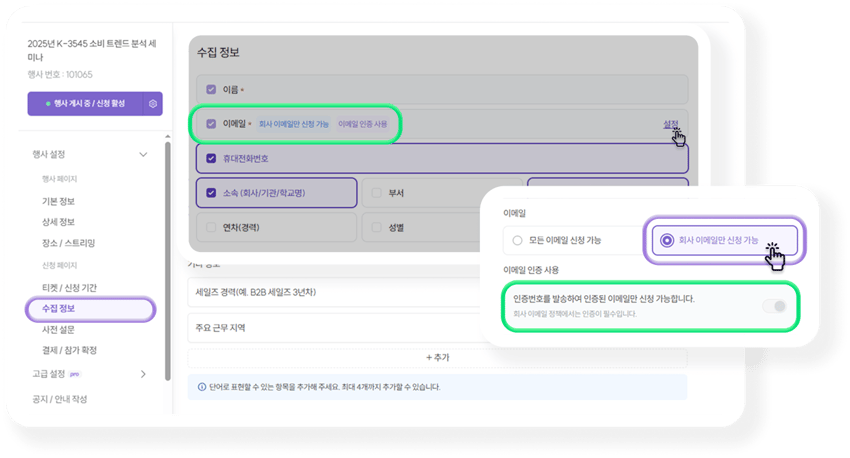The width and height of the screenshot is (850, 458).
Task: Open 결제 / 참가 확정 menu item
Action: pos(69,350)
